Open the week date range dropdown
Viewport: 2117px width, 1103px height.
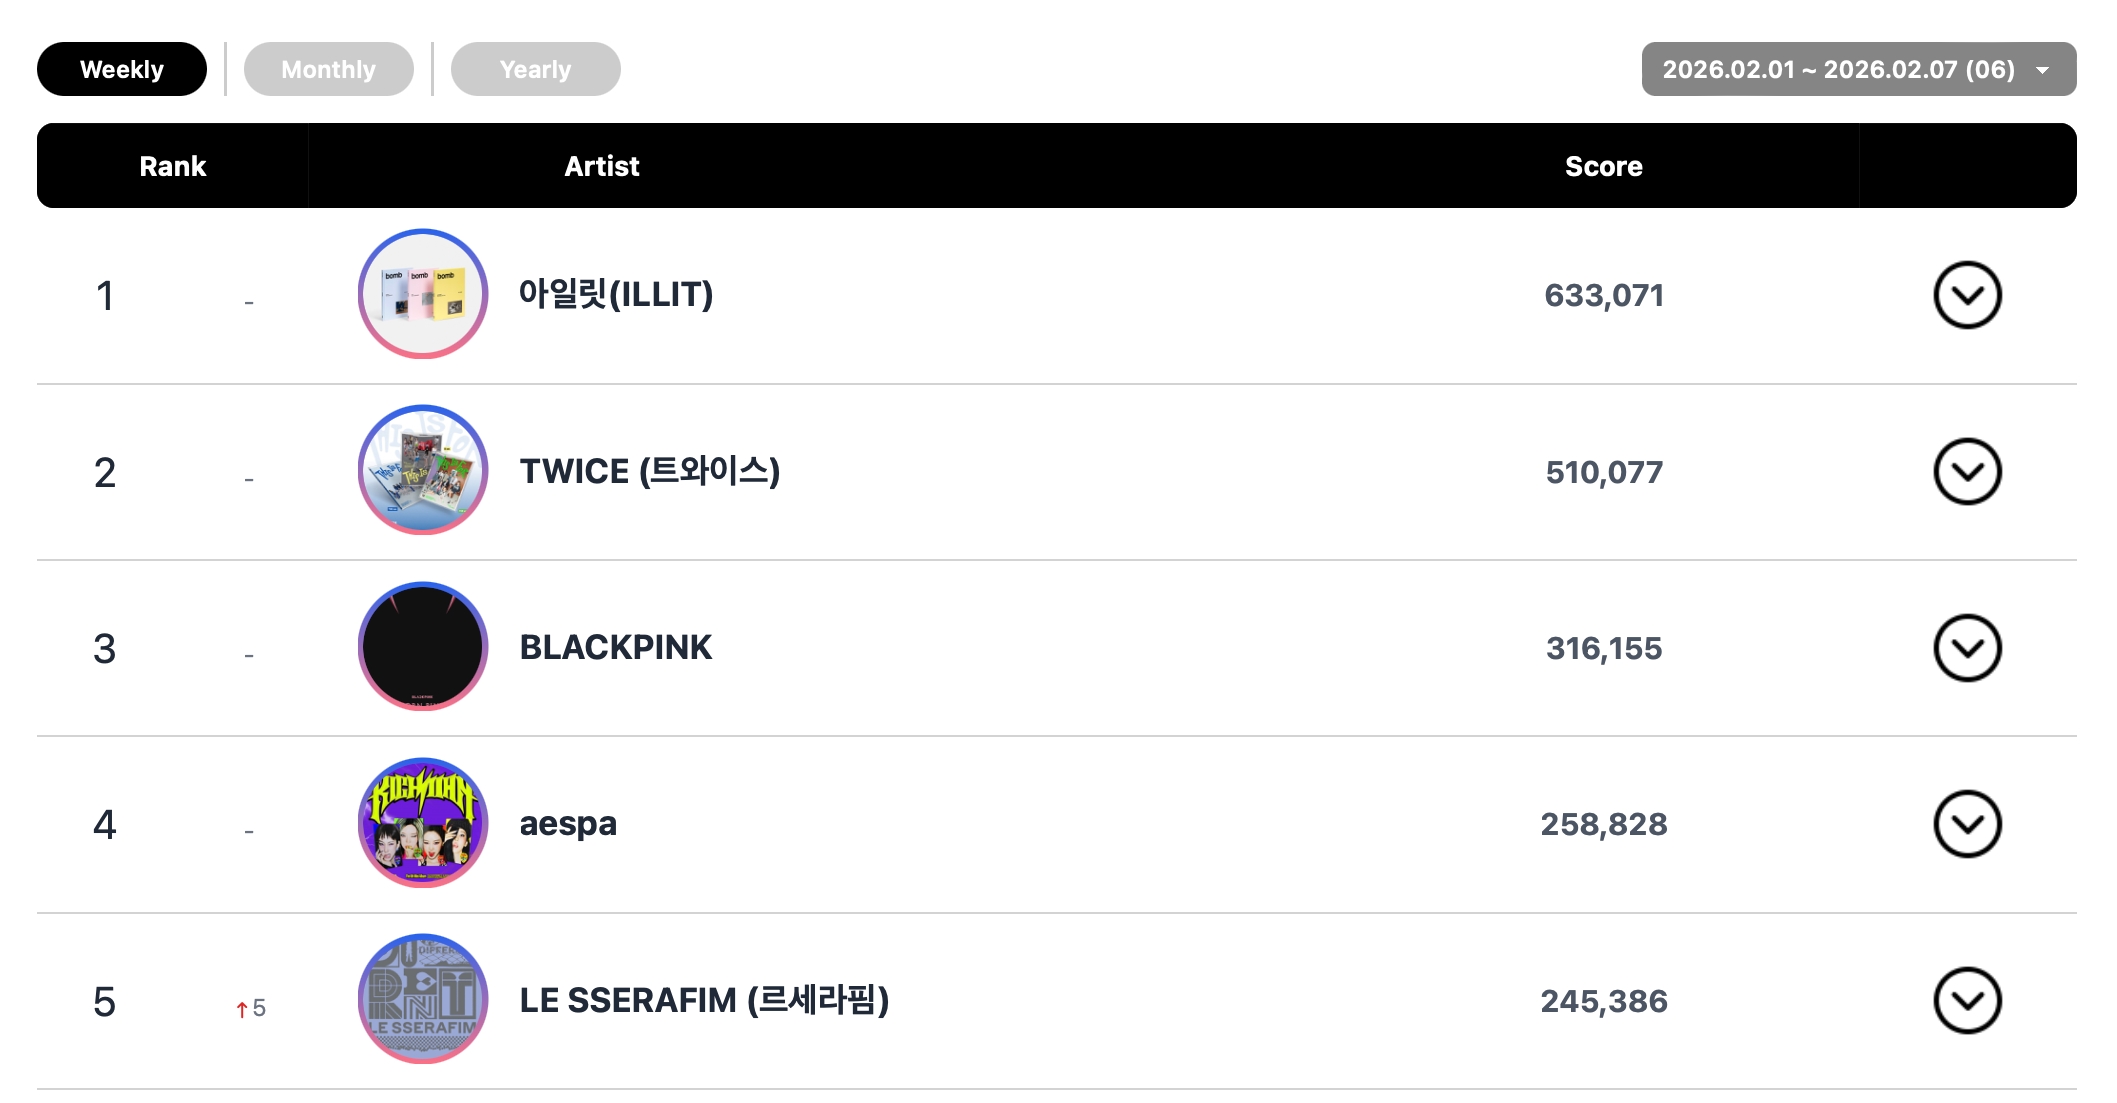1858,69
